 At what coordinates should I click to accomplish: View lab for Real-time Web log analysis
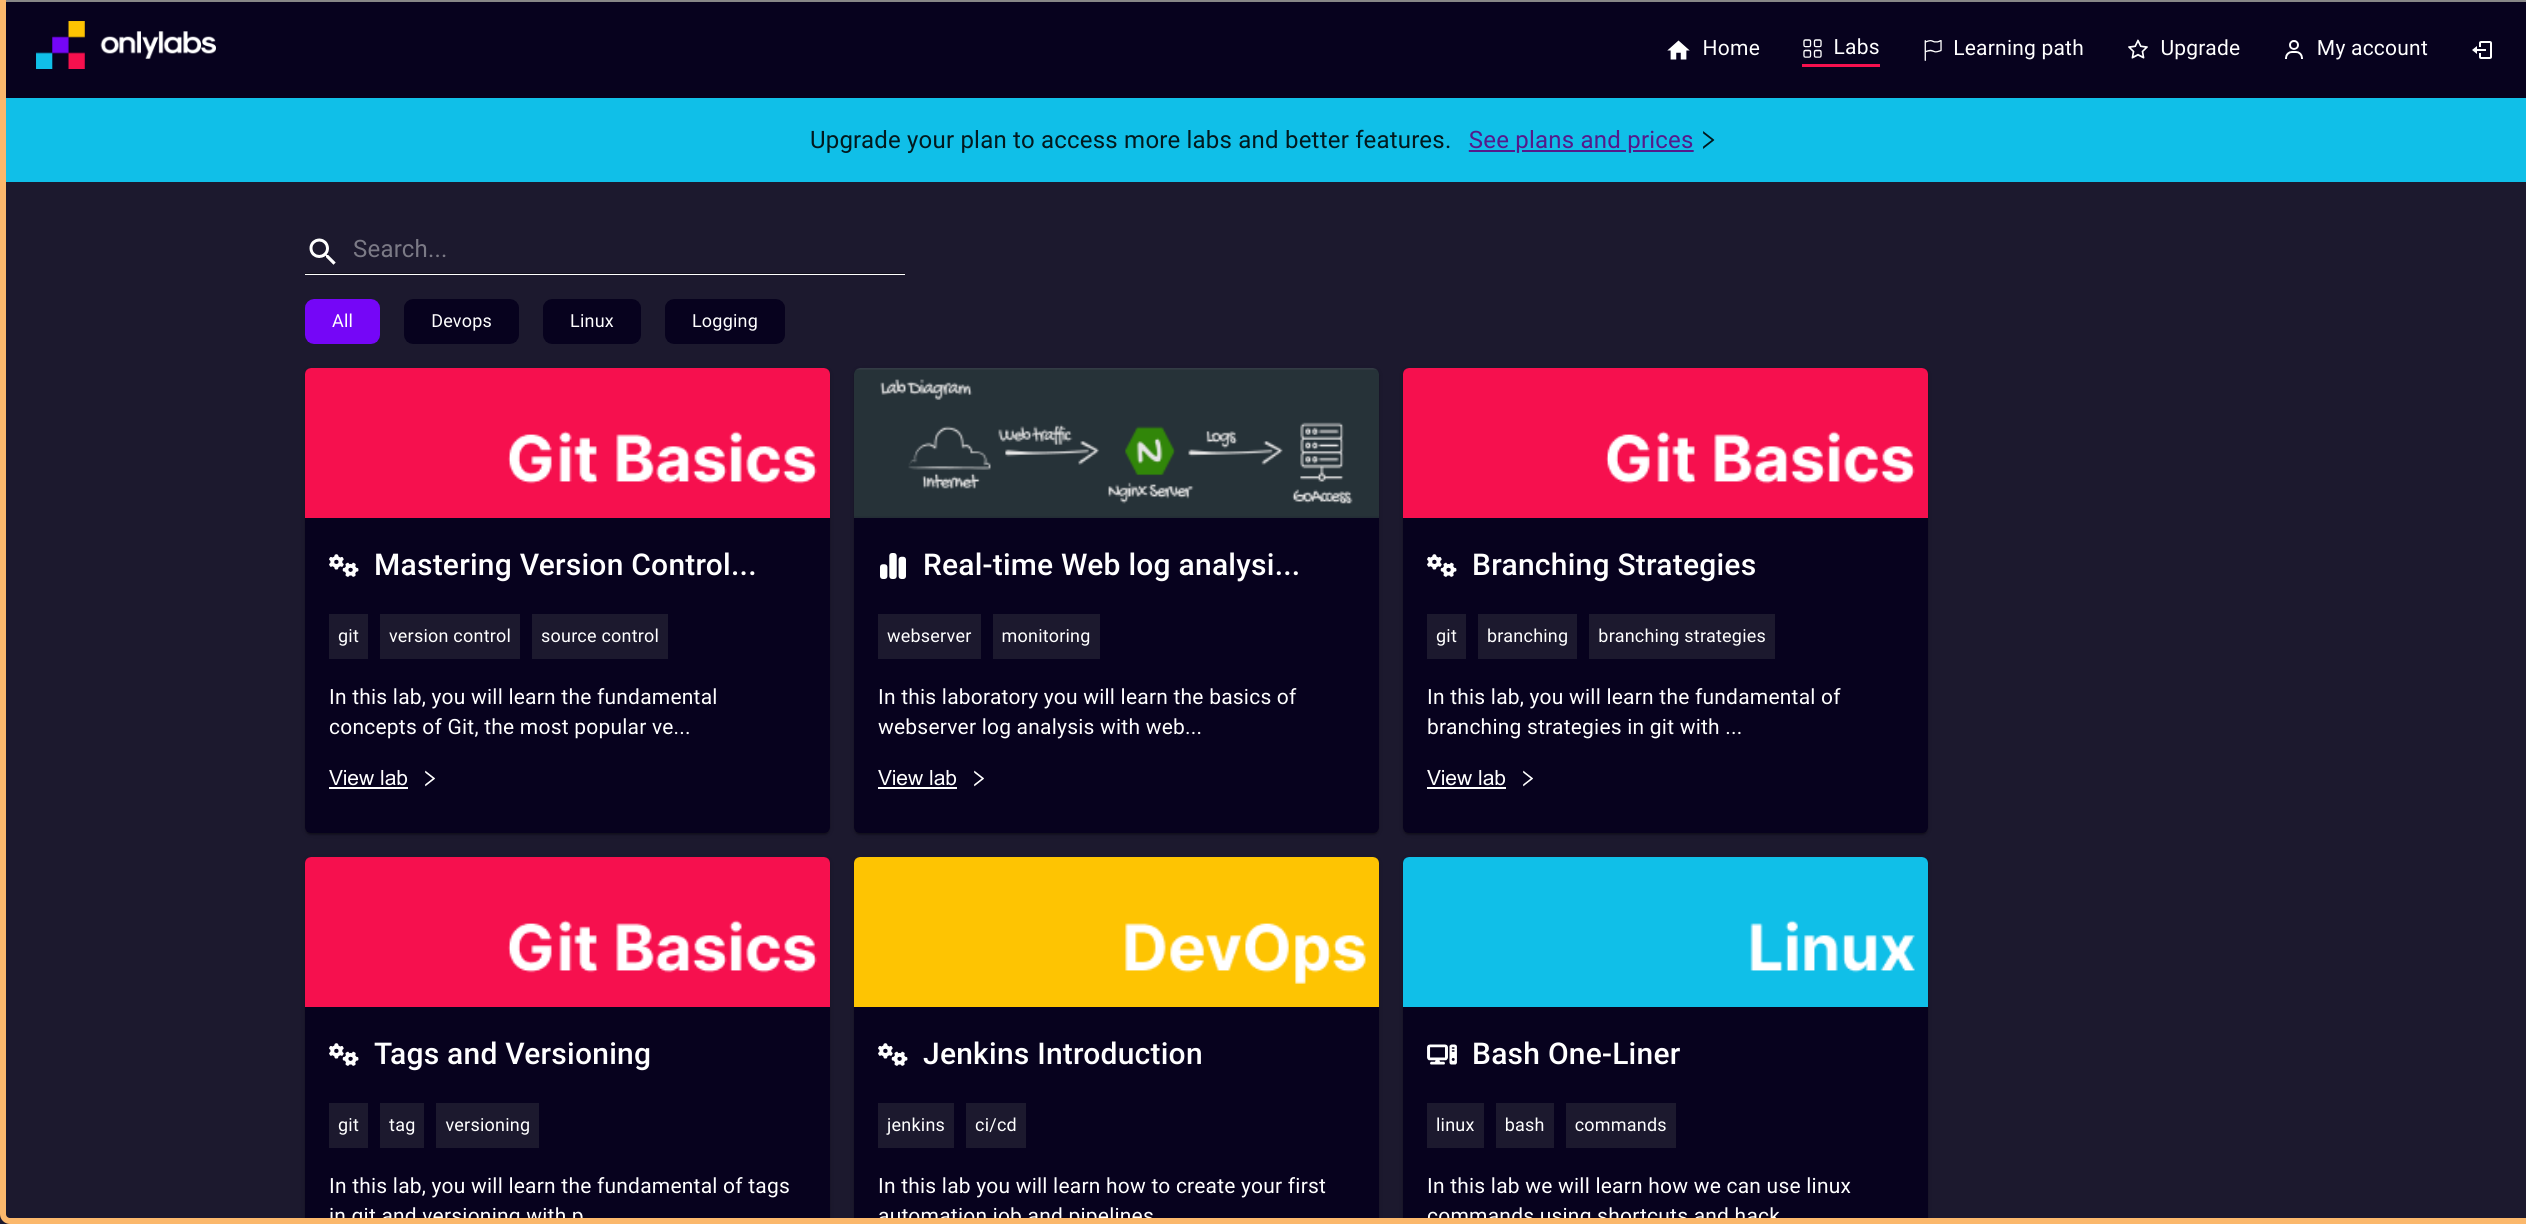click(x=917, y=778)
